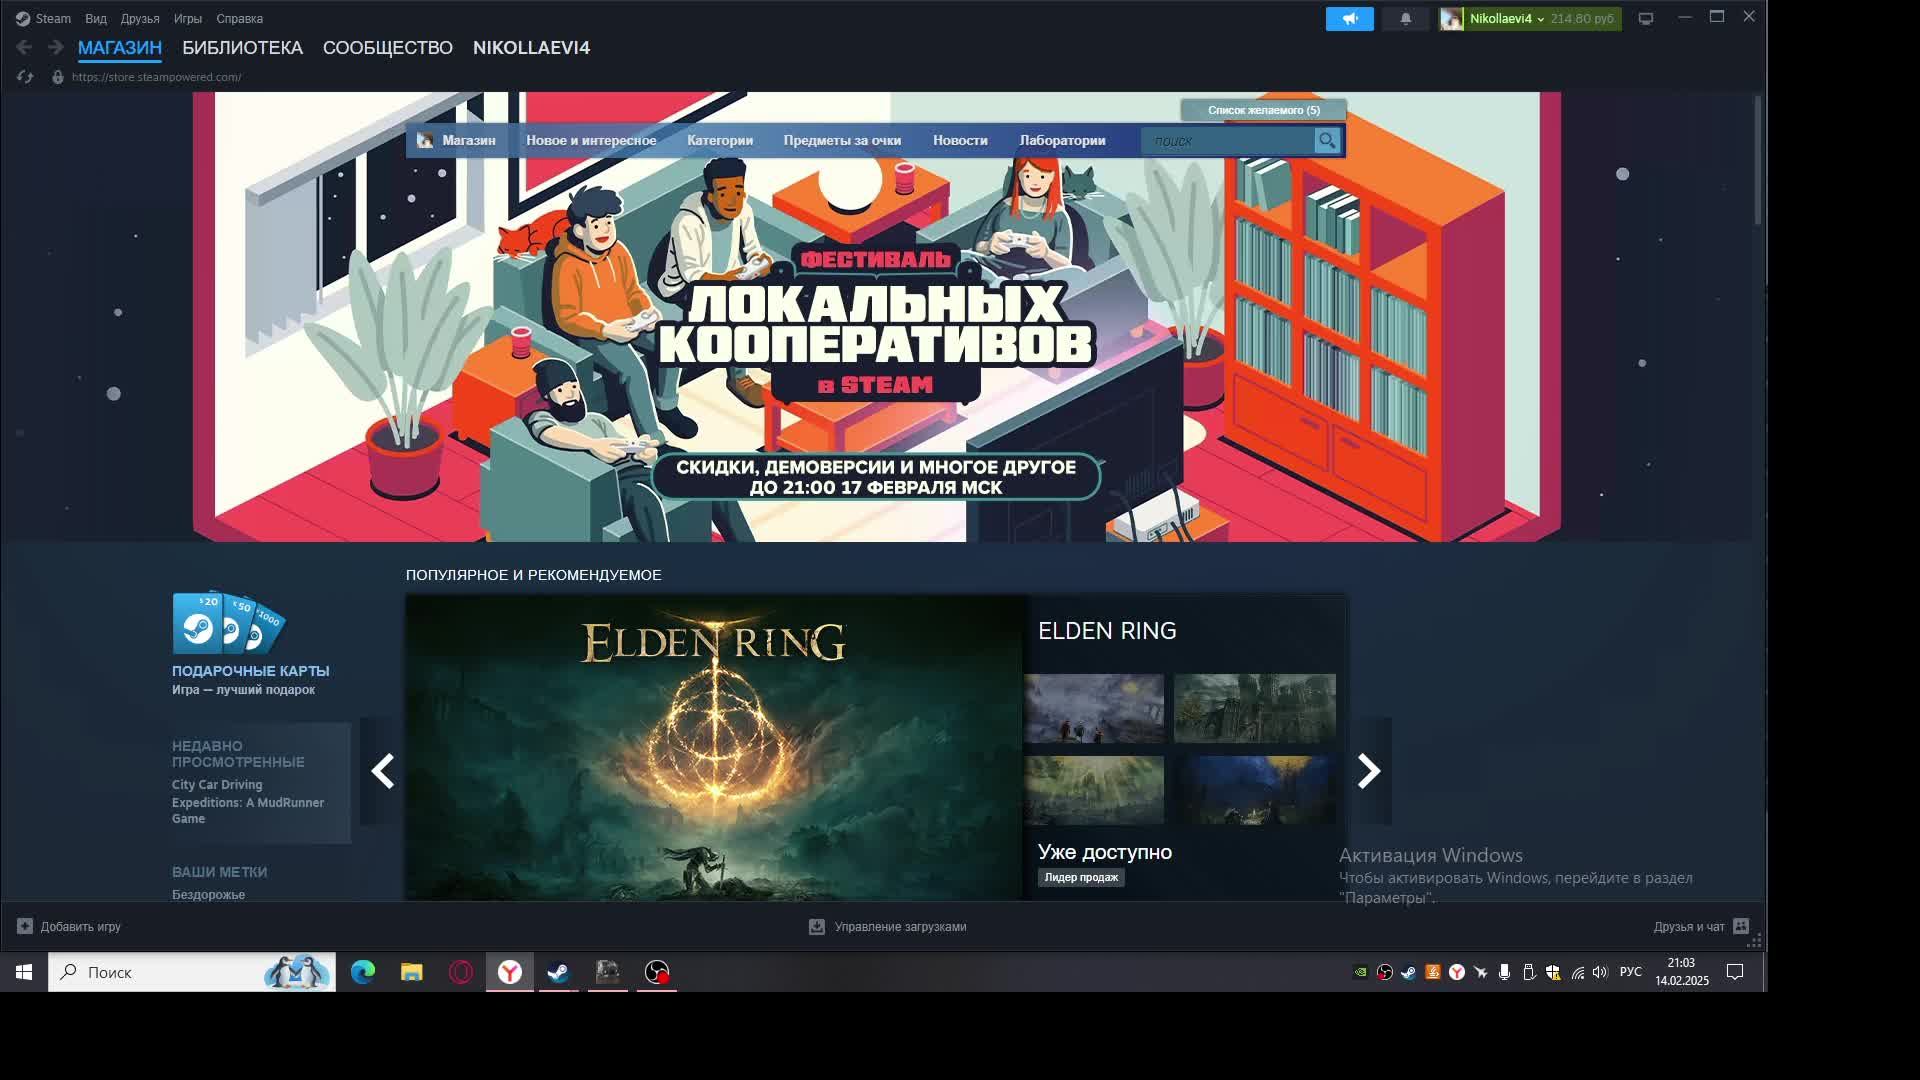
Task: Click the wallet balance 214,80 руб
Action: pos(1582,19)
